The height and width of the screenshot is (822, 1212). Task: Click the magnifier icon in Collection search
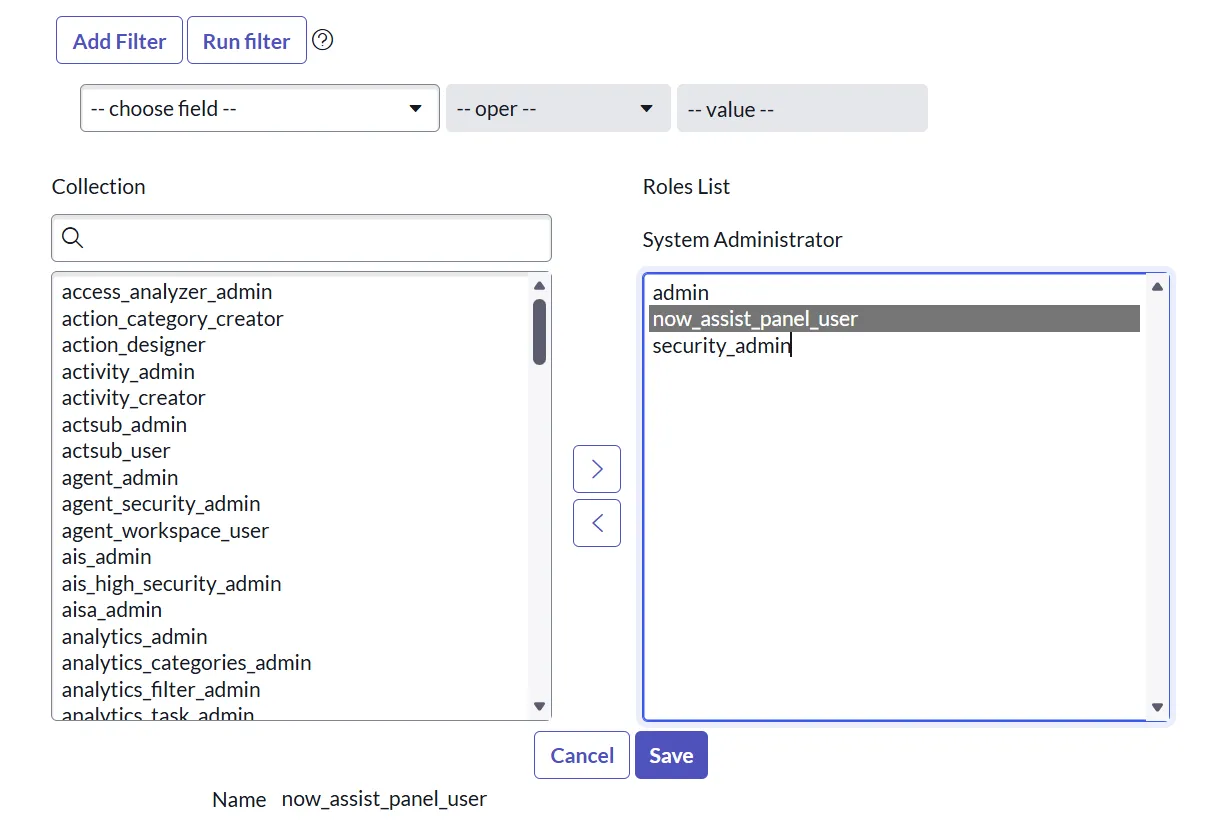(x=73, y=238)
